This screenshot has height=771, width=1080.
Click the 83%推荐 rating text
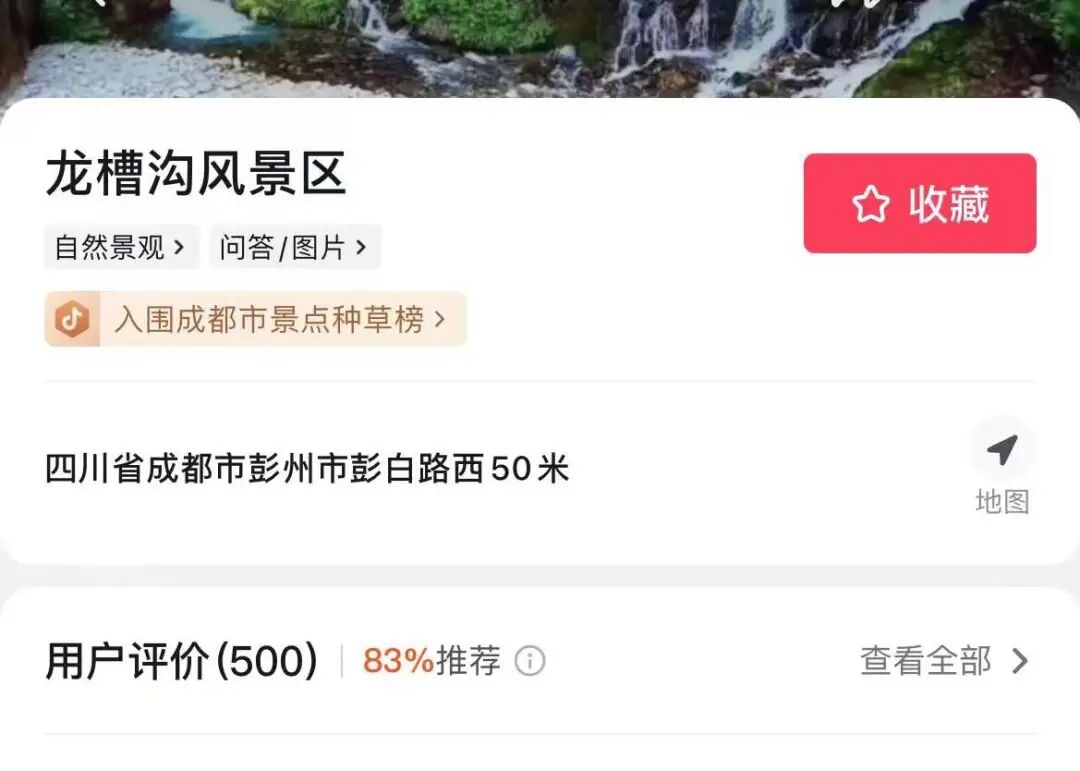pyautogui.click(x=432, y=661)
